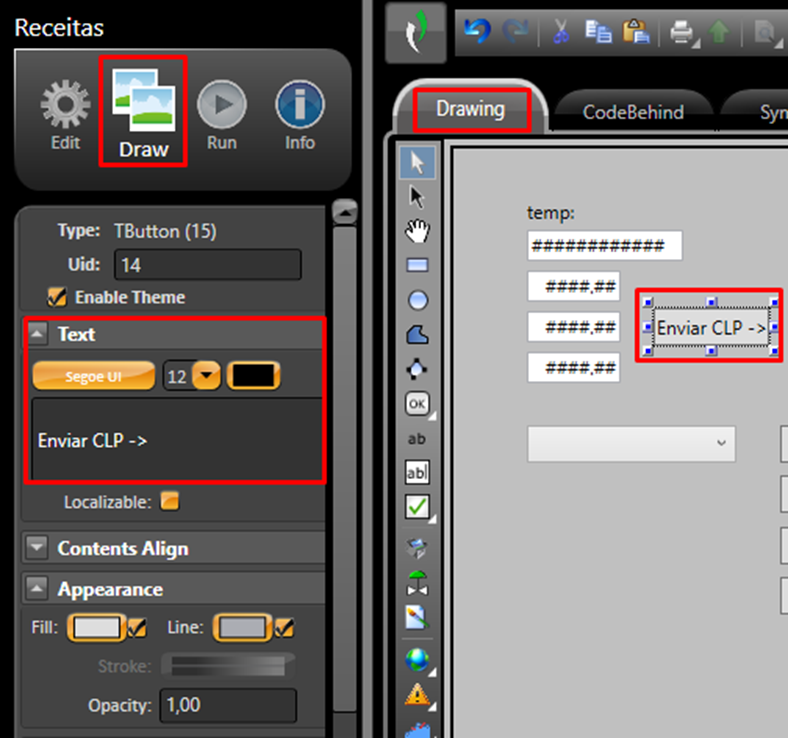Toggle the Localizable checkbox

(170, 501)
